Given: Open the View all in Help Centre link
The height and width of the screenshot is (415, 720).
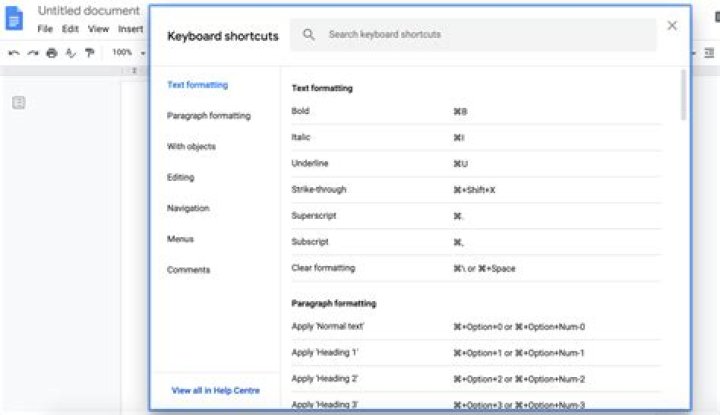Looking at the screenshot, I should (216, 390).
